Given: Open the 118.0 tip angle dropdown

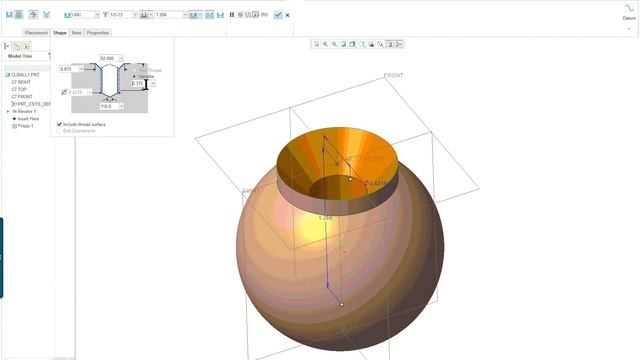Looking at the screenshot, I should click(x=121, y=106).
